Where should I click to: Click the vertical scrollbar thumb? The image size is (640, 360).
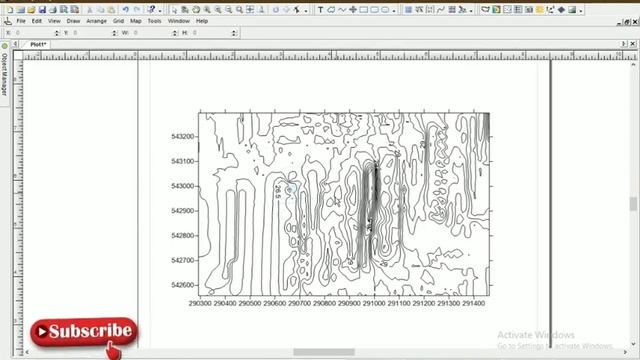[633, 204]
